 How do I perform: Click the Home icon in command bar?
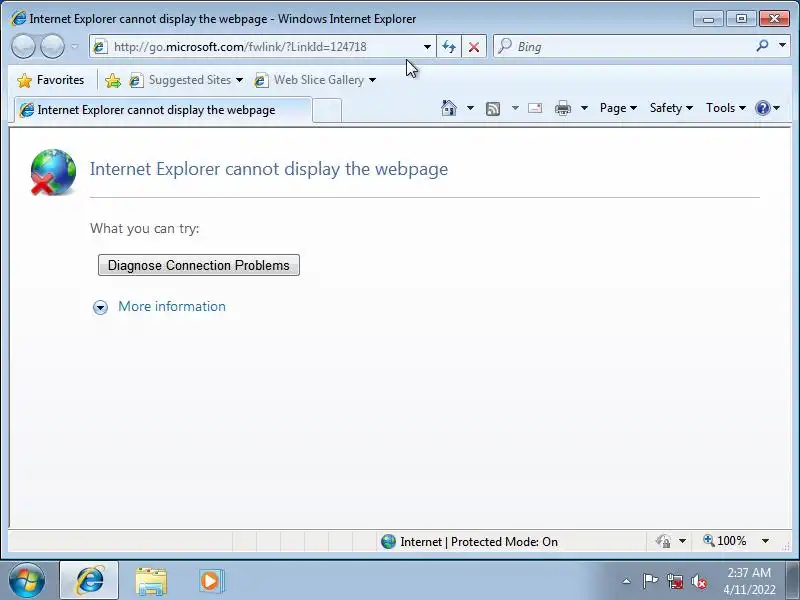pyautogui.click(x=448, y=108)
